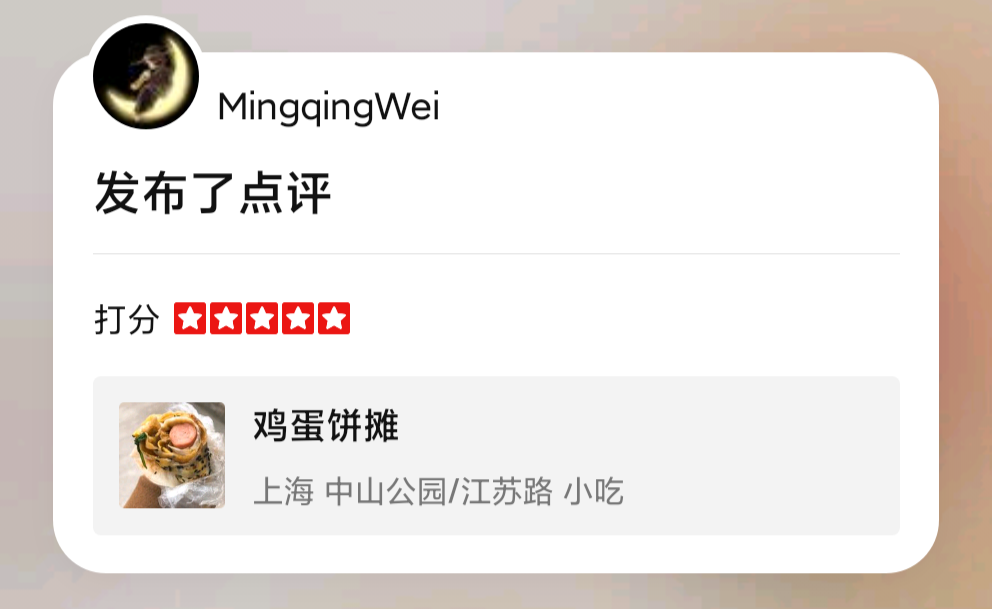Click the 发布了点评 heading
This screenshot has height=609, width=992.
213,193
